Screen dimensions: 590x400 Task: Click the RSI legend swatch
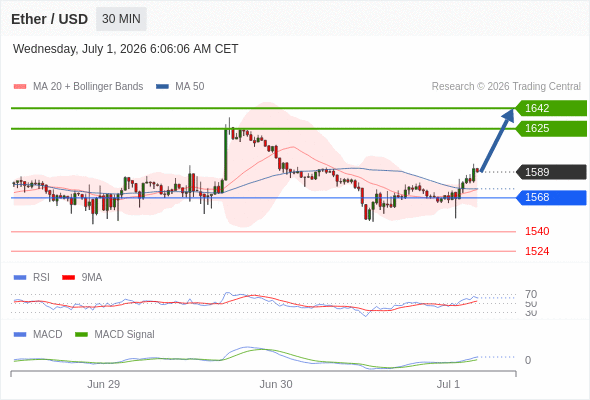[x=20, y=278]
